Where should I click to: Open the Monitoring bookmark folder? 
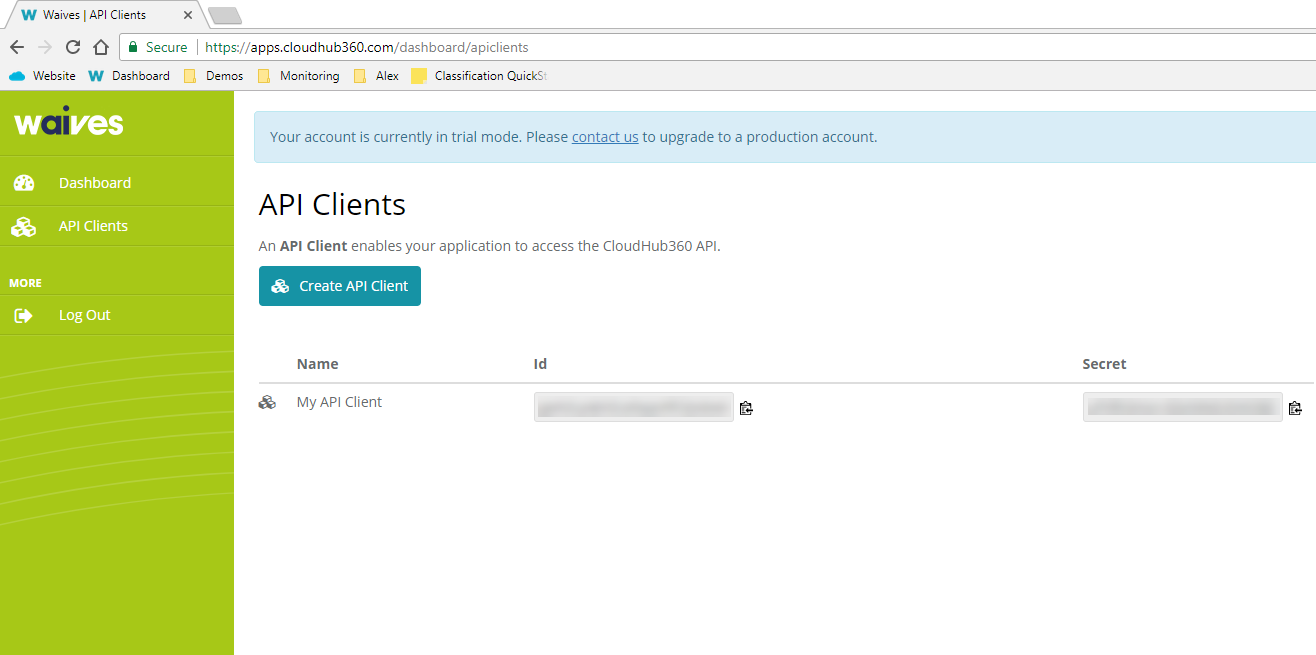coord(299,76)
